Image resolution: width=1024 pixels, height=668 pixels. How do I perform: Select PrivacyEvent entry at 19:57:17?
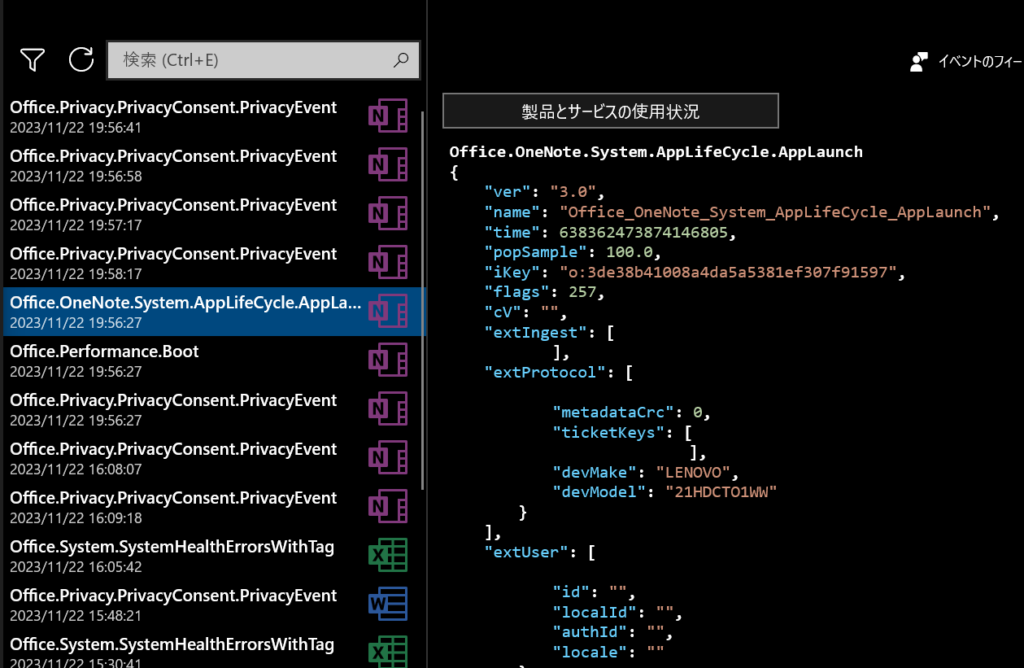click(x=214, y=214)
